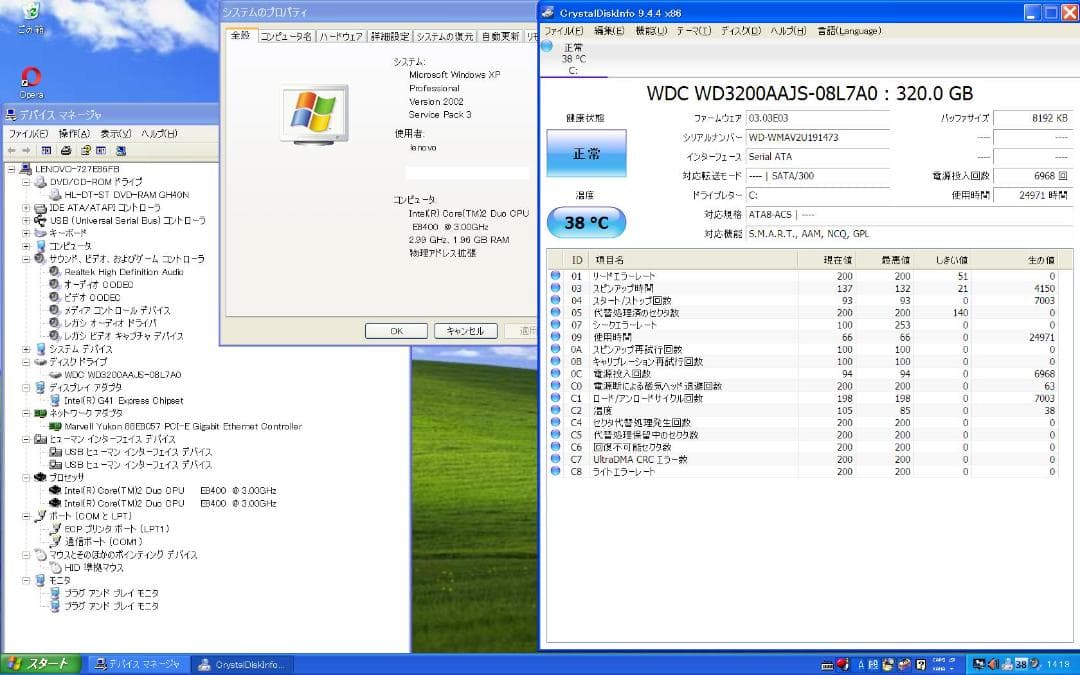Screen dimensions: 1080x675
Task: Click the 38 temperature tray icon of CrystalDiskInfo
Action: 1019,663
